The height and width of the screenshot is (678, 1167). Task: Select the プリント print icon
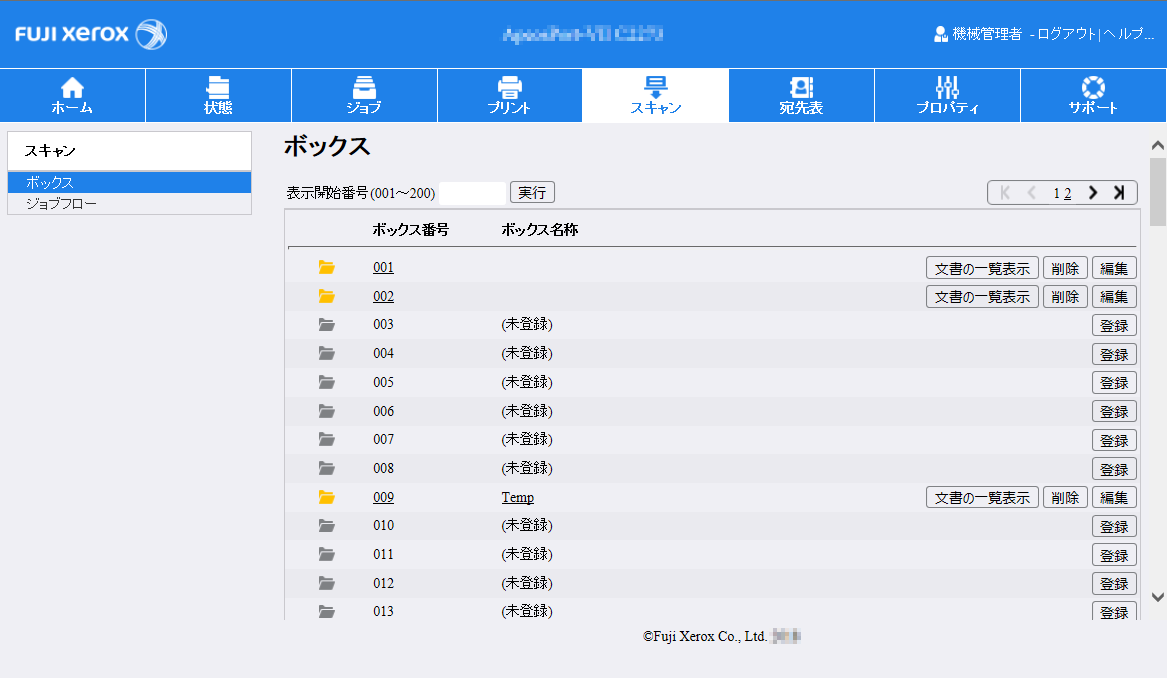point(510,95)
